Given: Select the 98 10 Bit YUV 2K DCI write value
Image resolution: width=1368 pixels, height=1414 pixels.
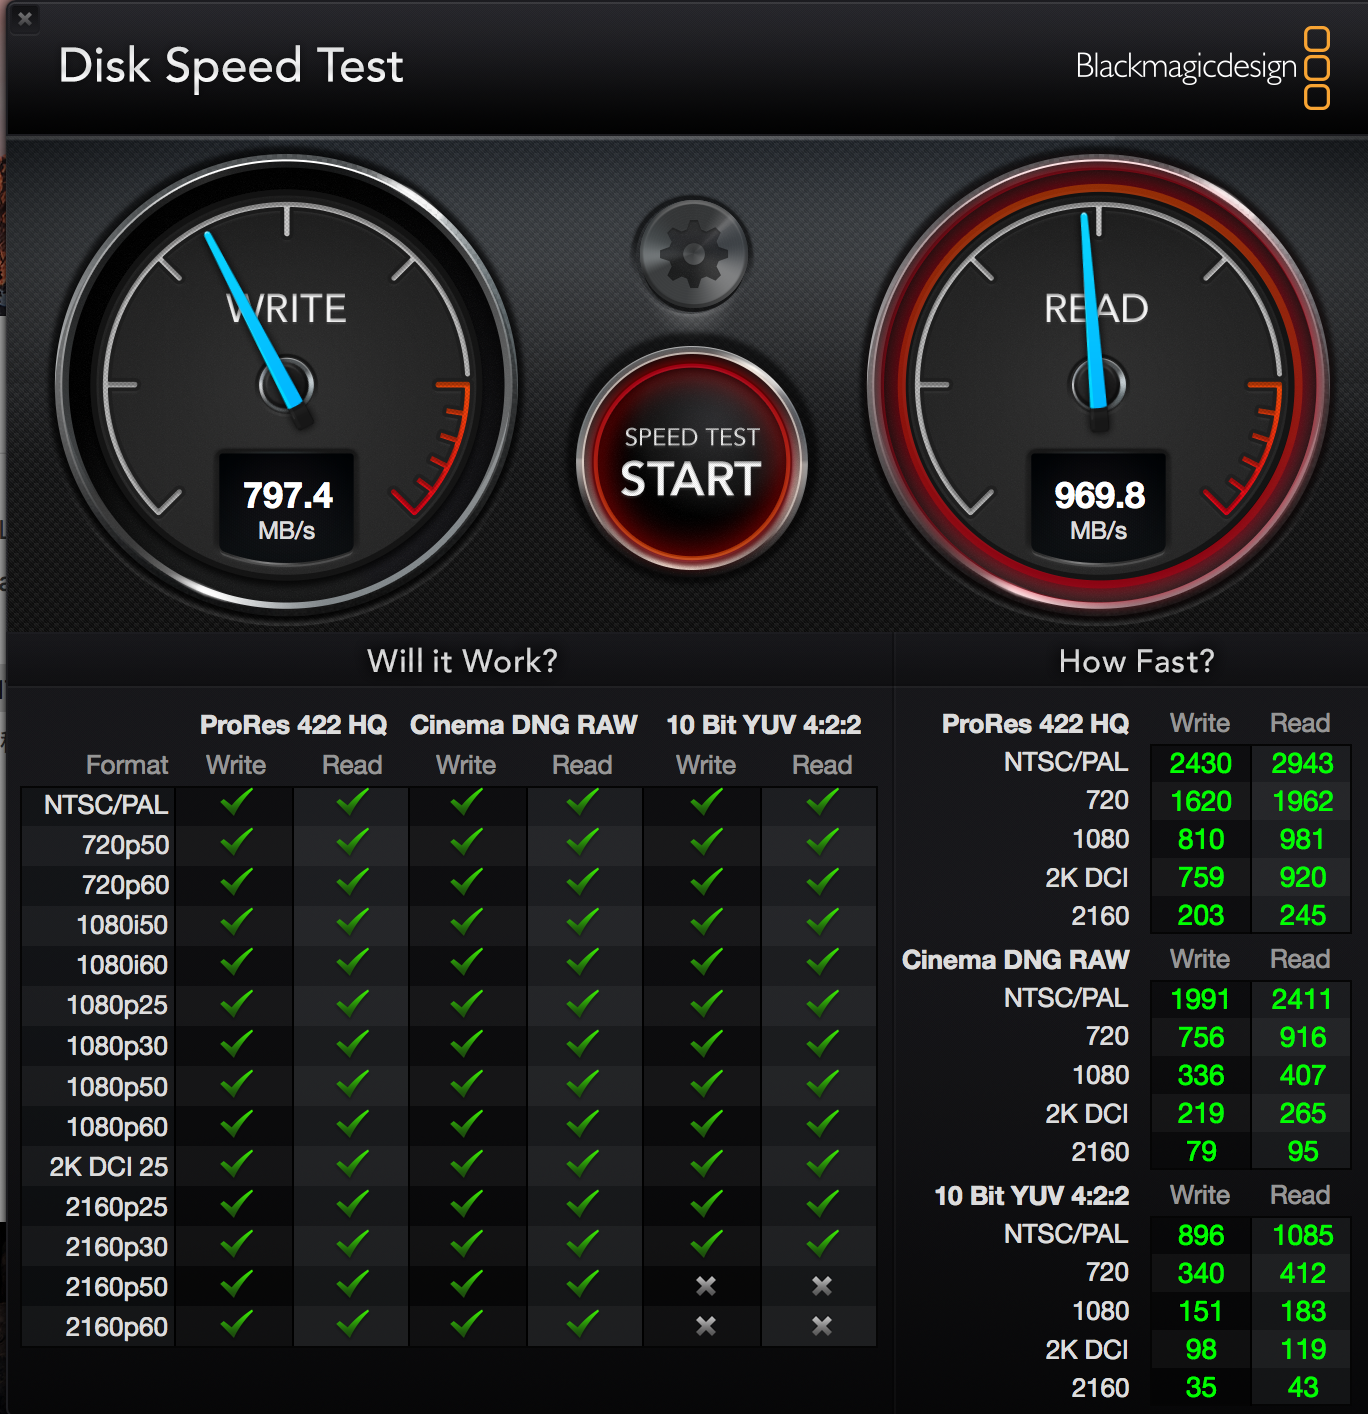Looking at the screenshot, I should [x=1200, y=1350].
